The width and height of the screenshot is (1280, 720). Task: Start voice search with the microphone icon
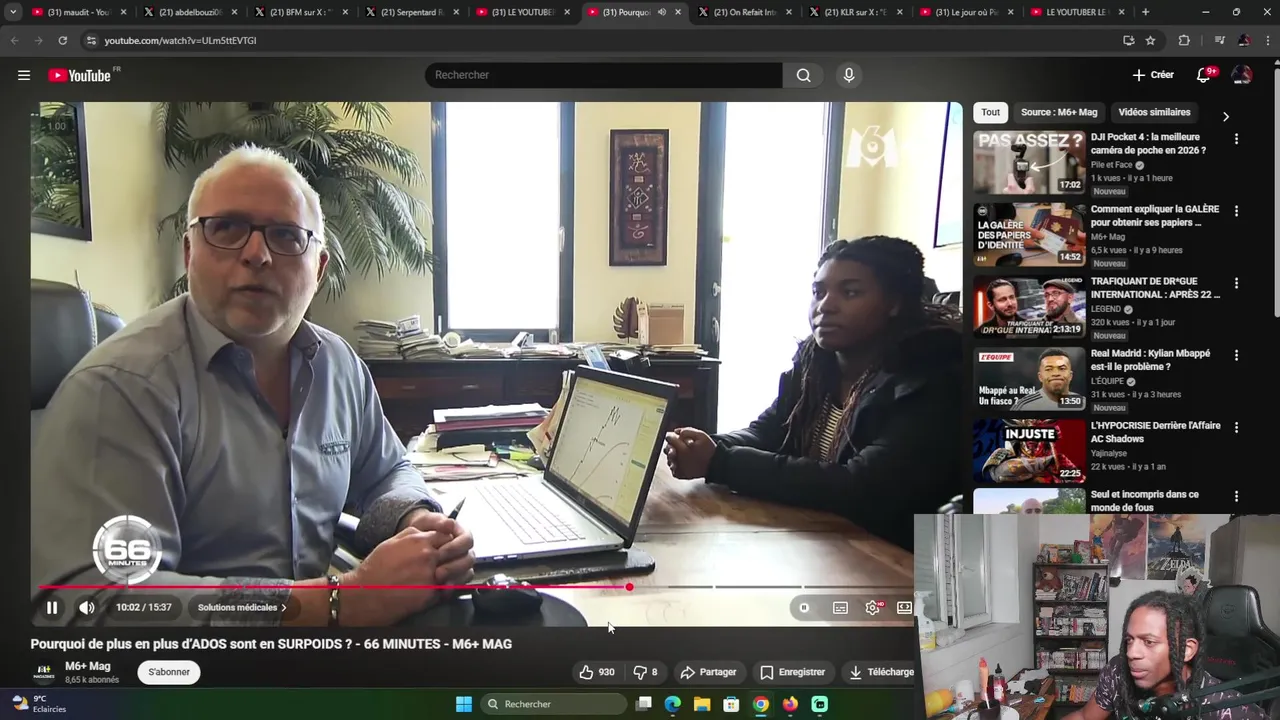849,75
